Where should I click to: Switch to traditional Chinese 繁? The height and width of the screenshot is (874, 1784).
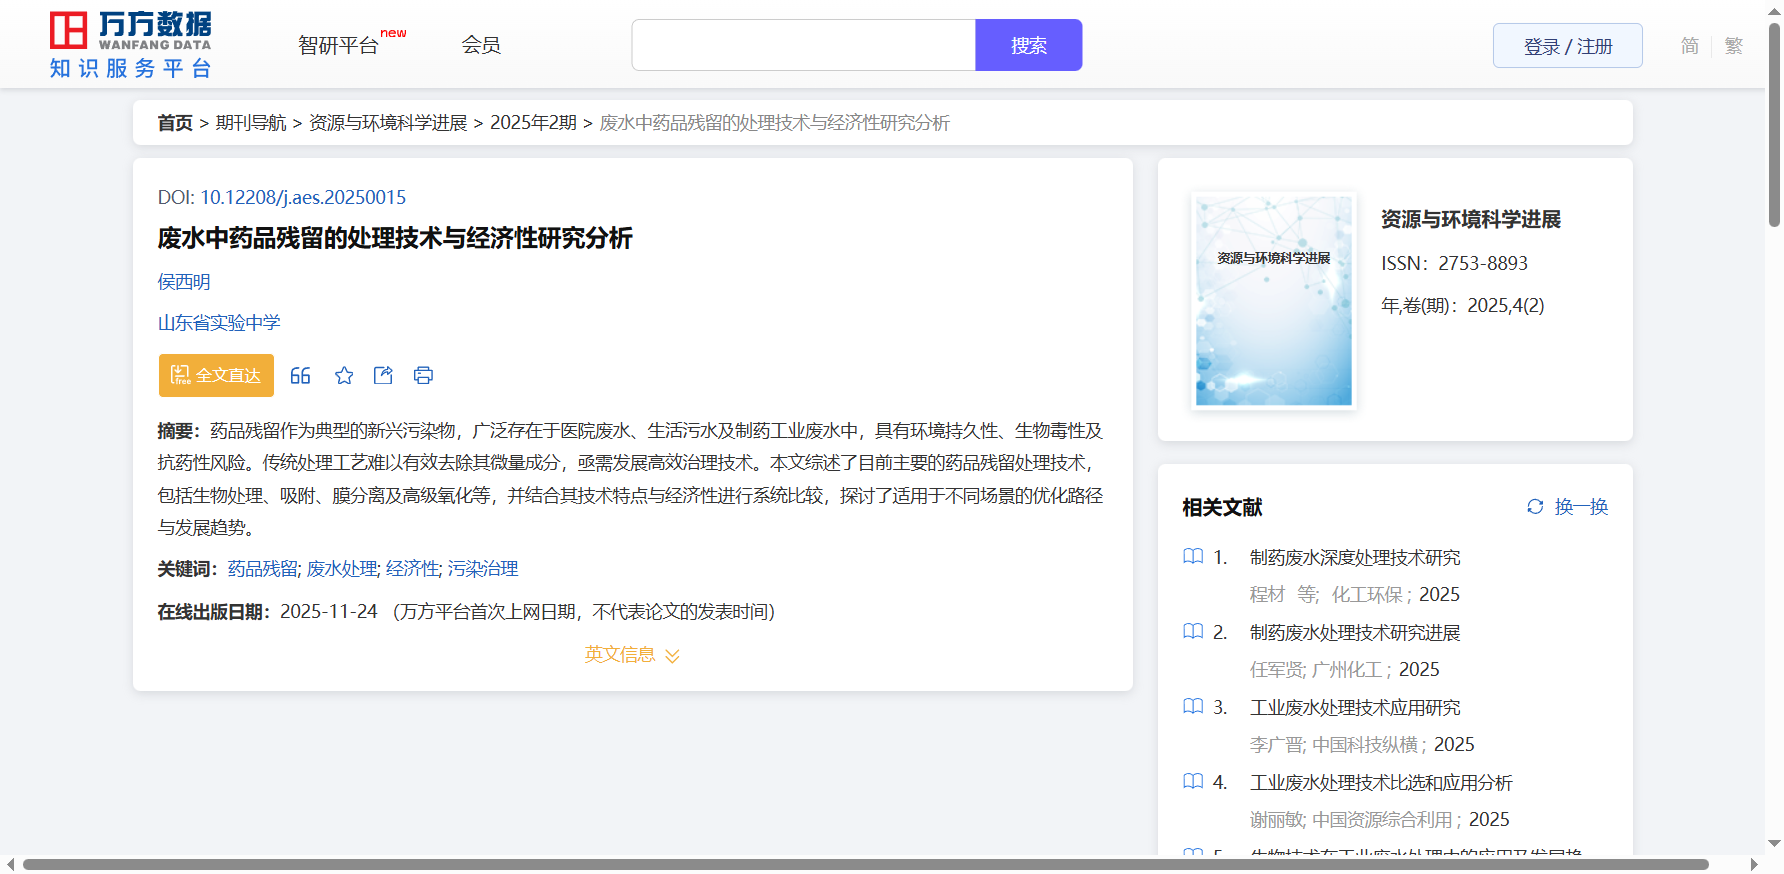1734,46
